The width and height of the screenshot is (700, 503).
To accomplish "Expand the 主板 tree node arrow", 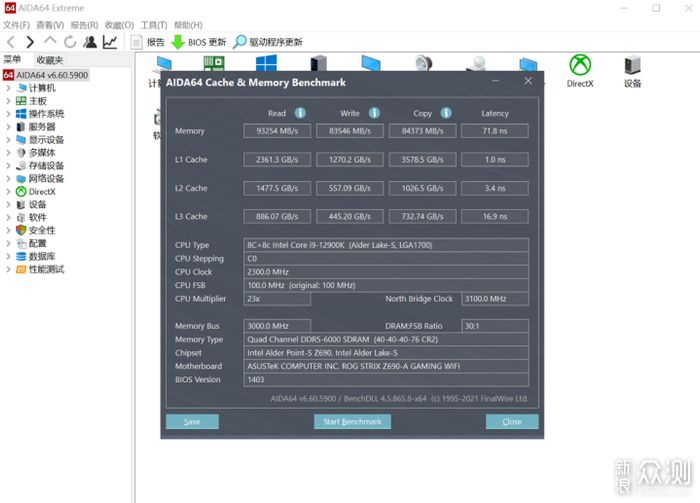I will coord(8,101).
